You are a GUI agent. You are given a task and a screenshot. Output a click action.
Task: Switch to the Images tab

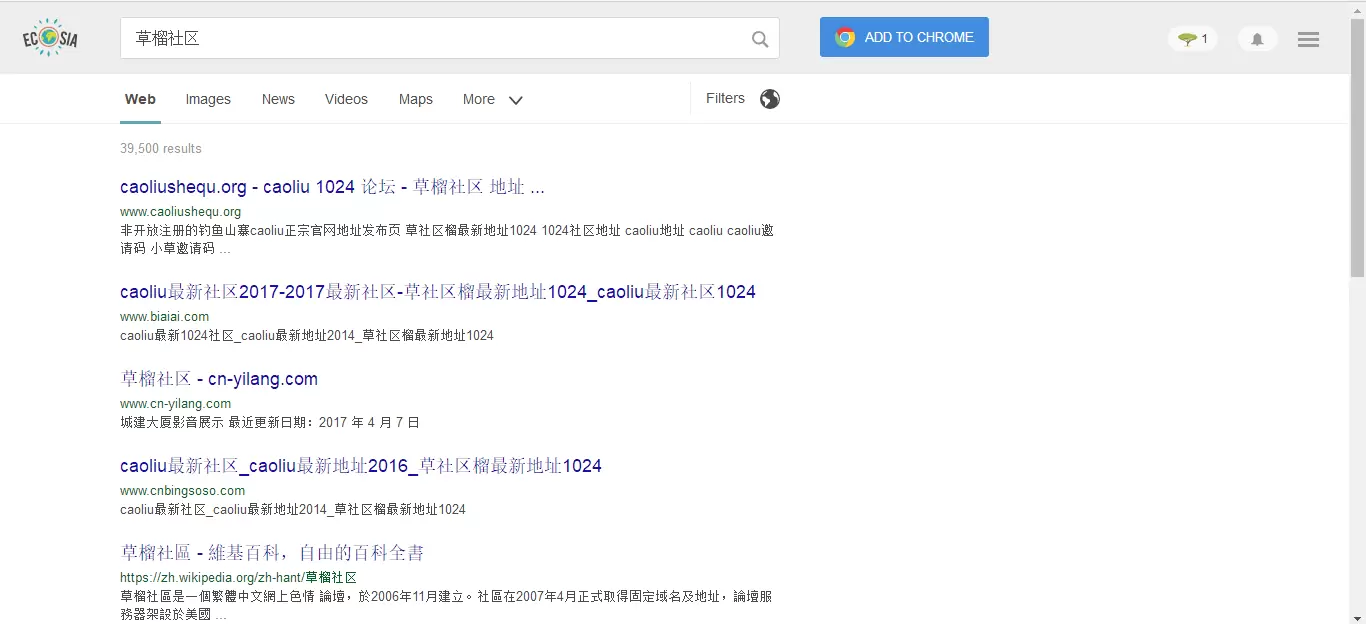pyautogui.click(x=208, y=99)
